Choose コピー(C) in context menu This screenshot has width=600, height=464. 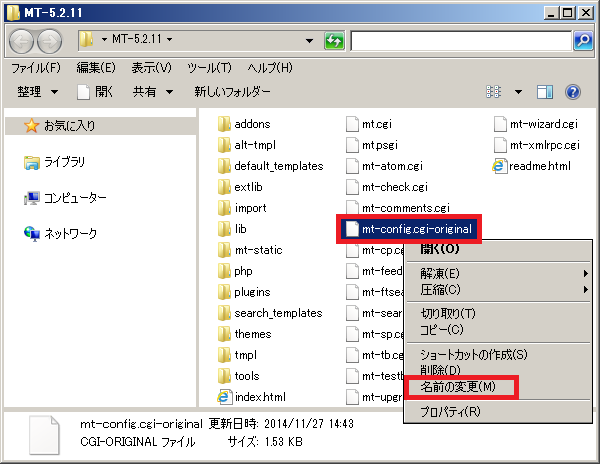point(497,330)
